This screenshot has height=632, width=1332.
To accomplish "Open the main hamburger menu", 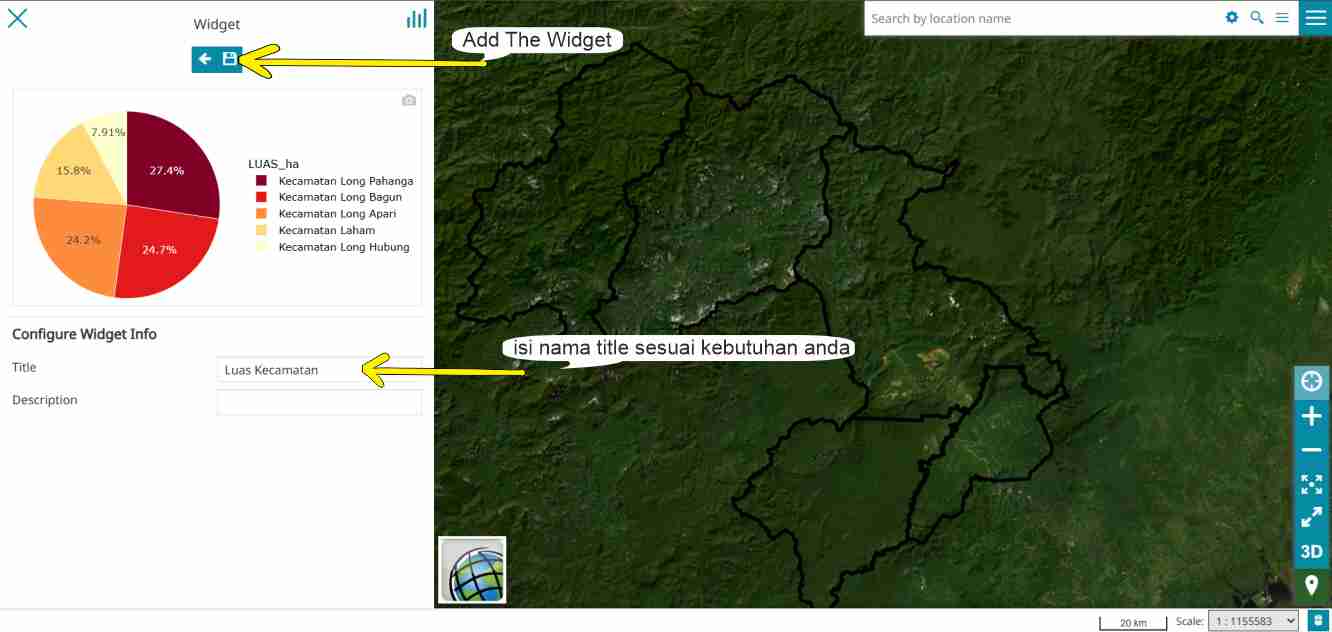I will 1315,18.
